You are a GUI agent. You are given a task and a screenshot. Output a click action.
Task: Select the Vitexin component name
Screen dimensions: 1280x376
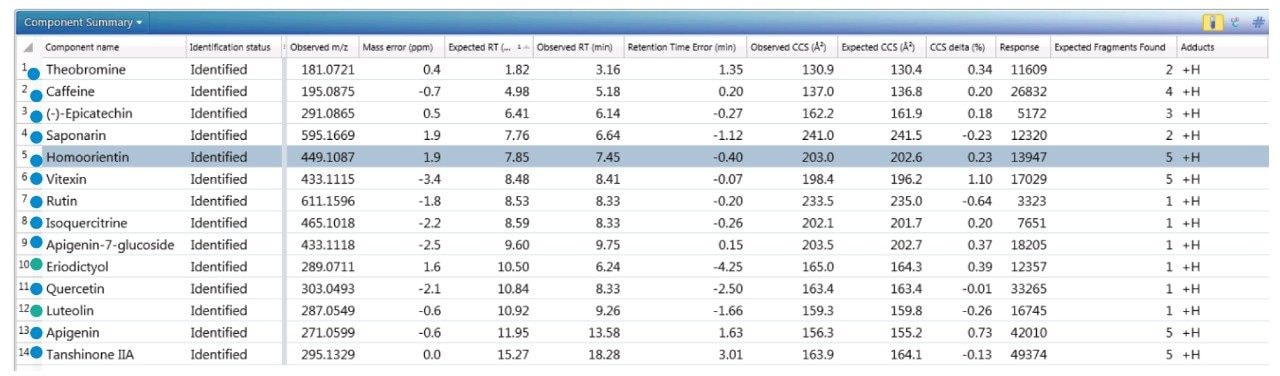[x=67, y=179]
